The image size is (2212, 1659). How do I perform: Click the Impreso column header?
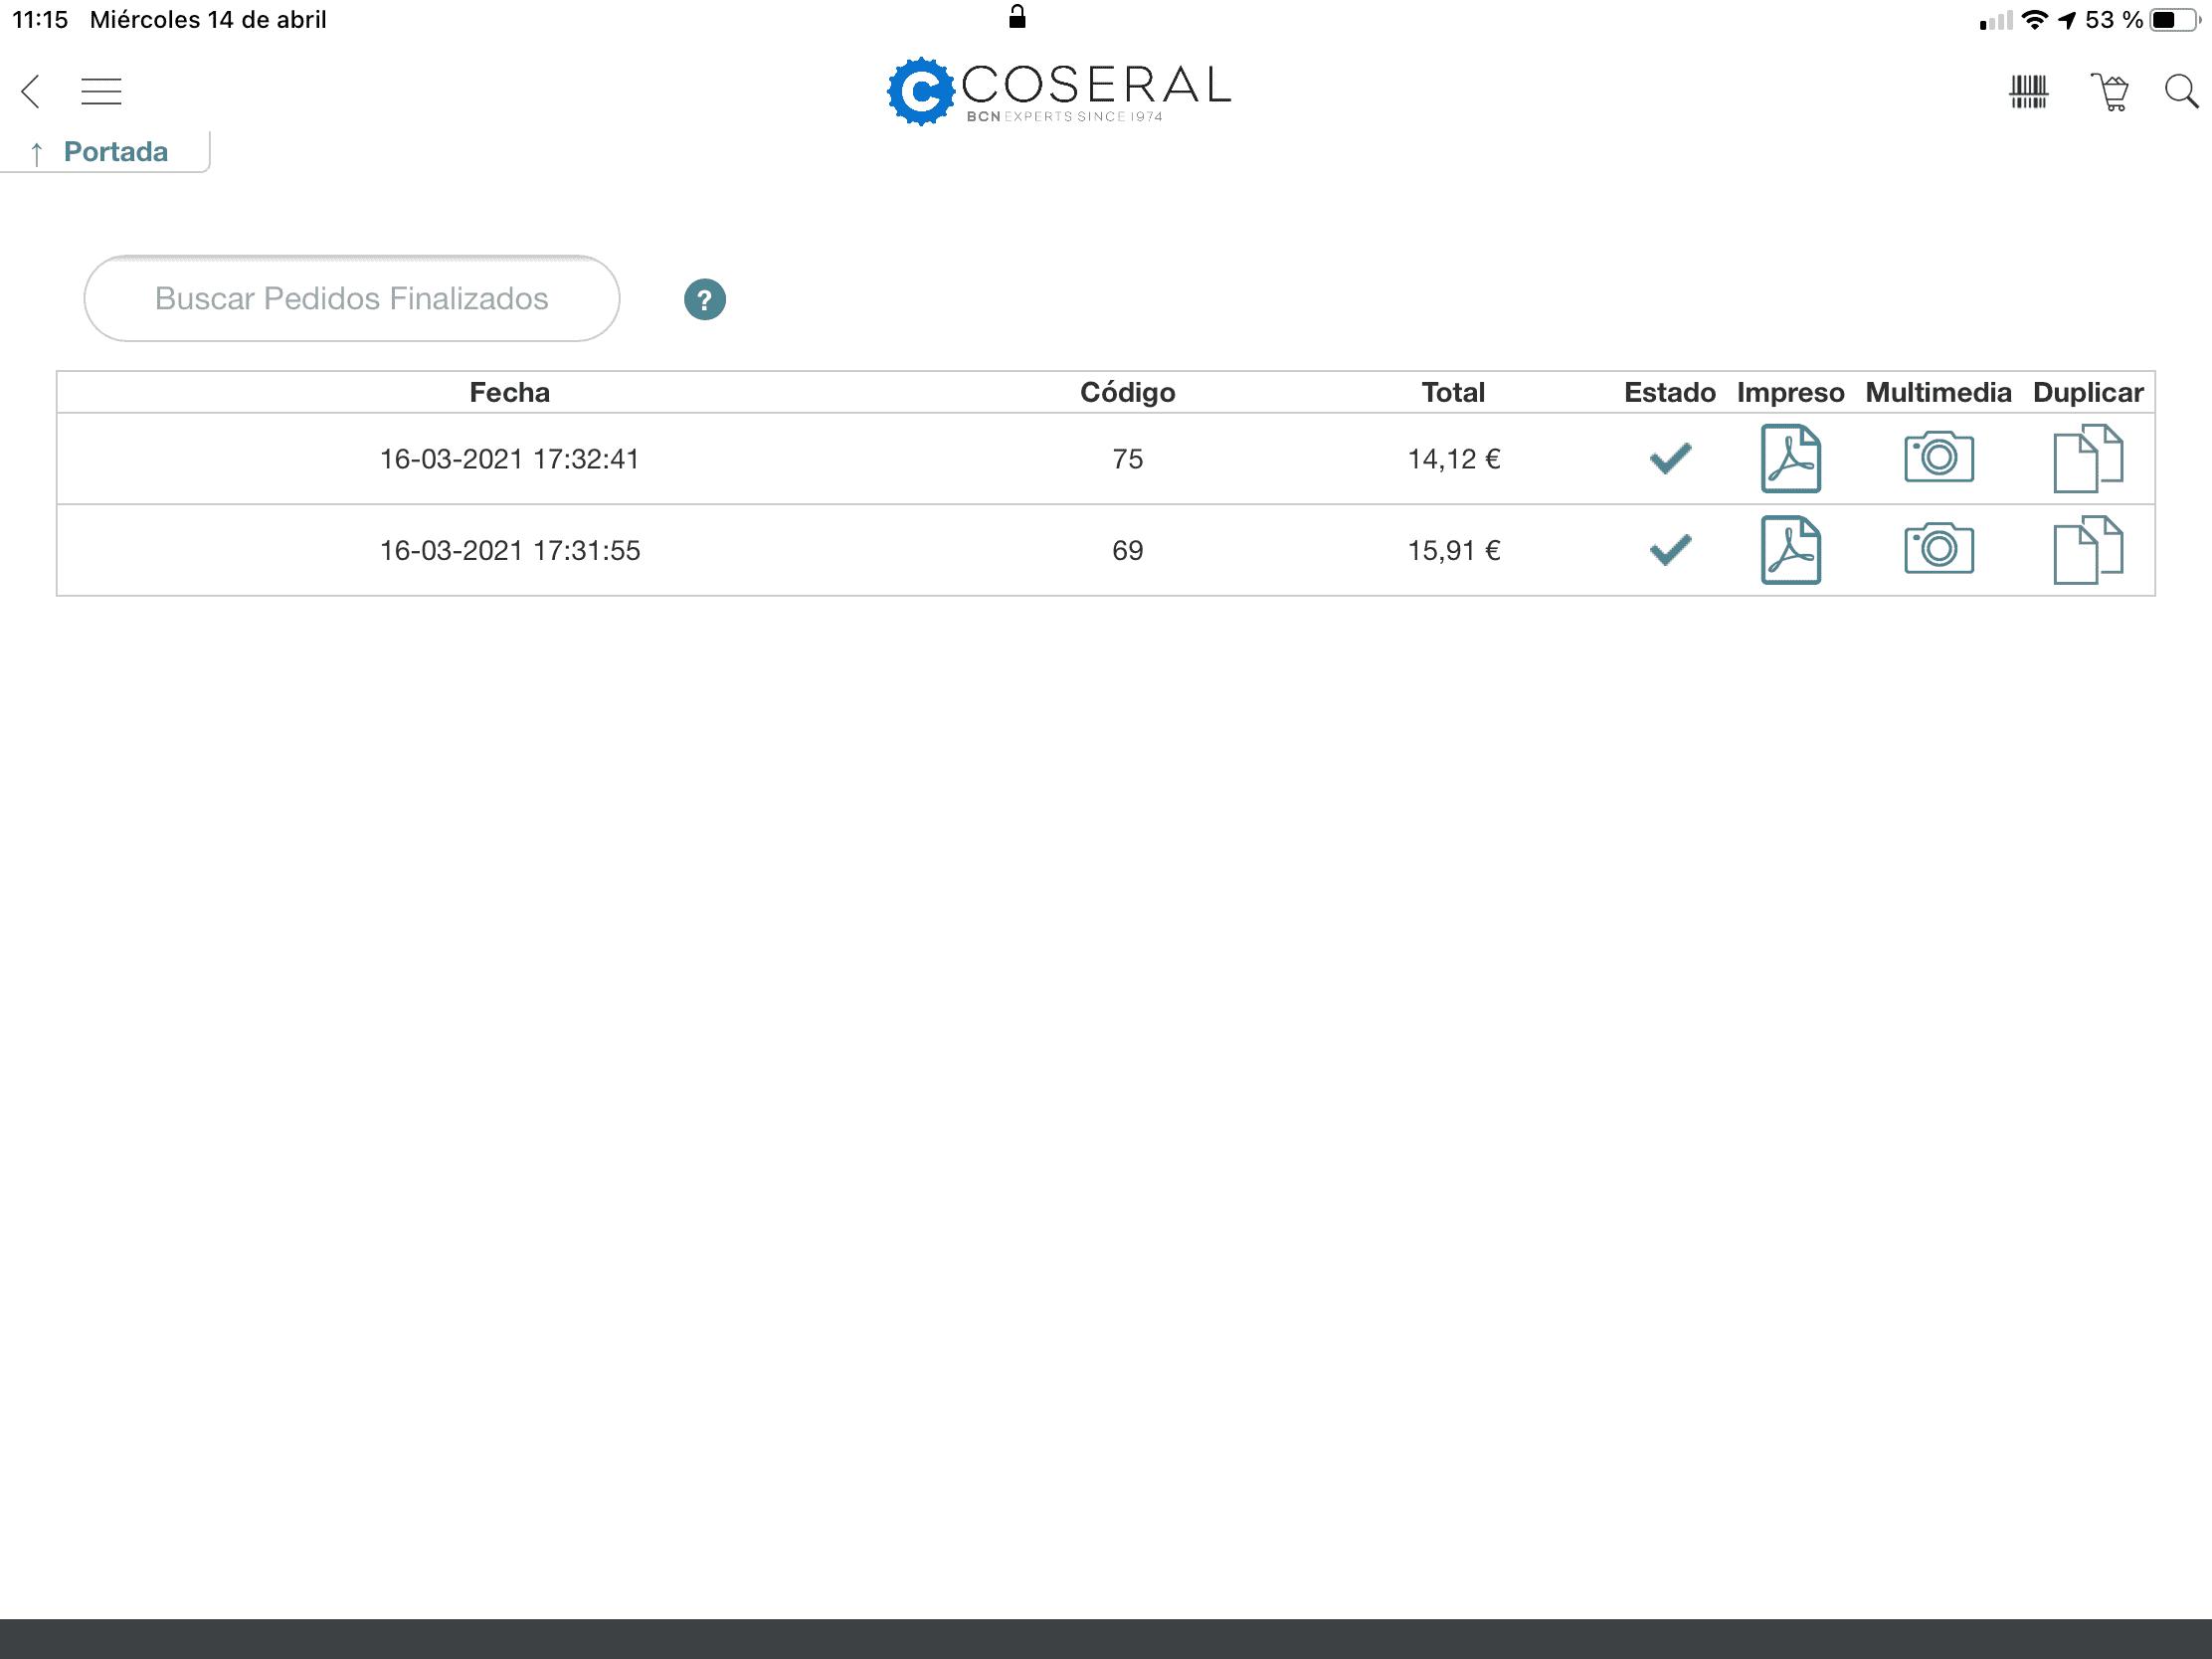coord(1790,392)
